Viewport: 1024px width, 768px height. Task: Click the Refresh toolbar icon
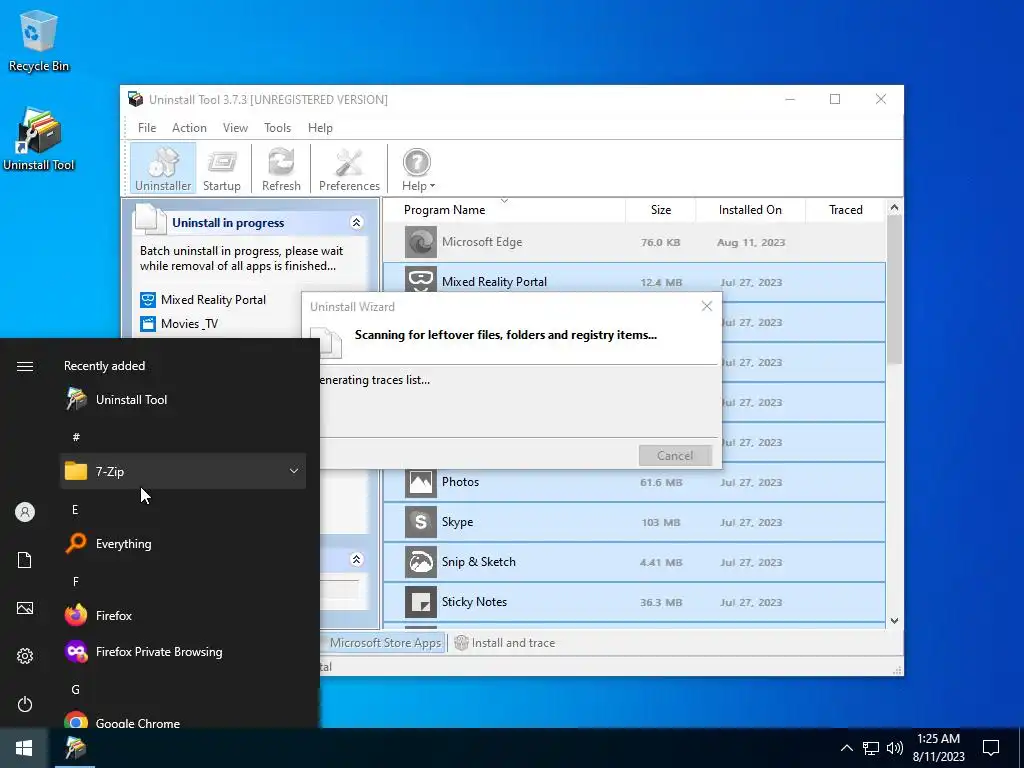[x=281, y=168]
